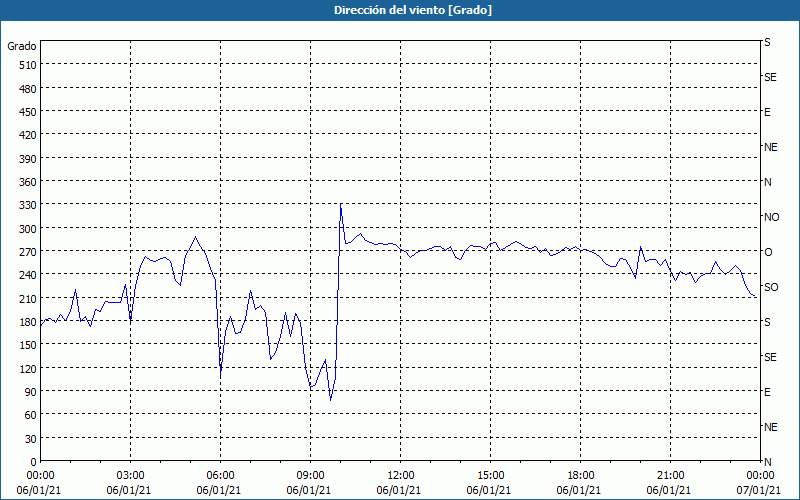Click the 00:00 time label above 06/01/21
The image size is (800, 500).
click(x=40, y=476)
